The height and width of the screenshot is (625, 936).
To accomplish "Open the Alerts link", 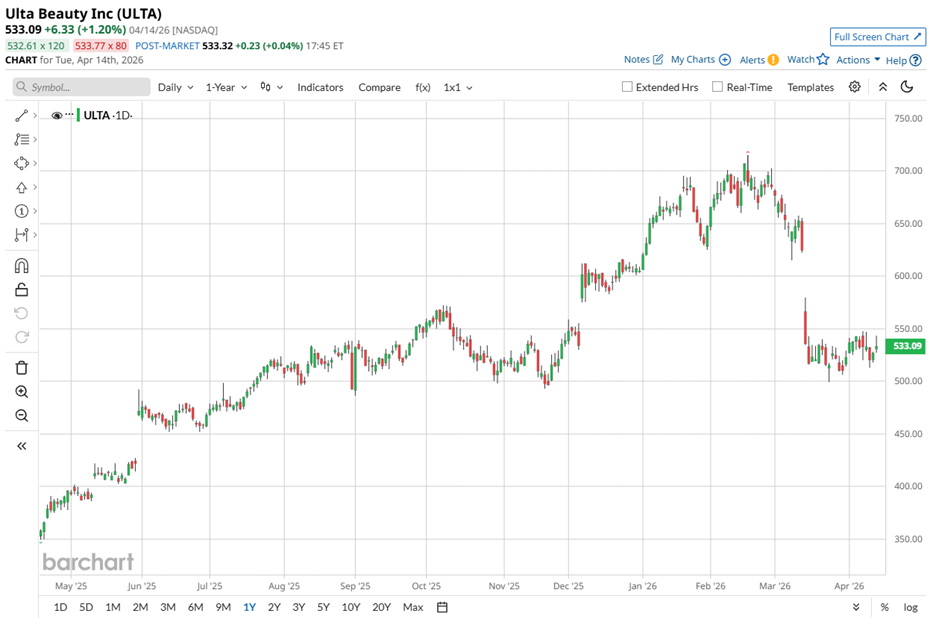I will (x=758, y=60).
